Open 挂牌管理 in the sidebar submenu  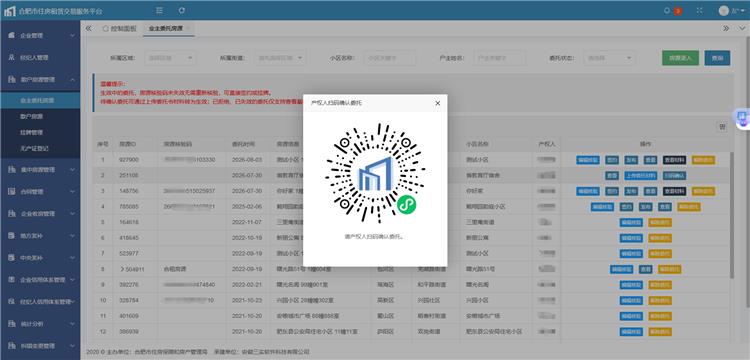coord(40,132)
